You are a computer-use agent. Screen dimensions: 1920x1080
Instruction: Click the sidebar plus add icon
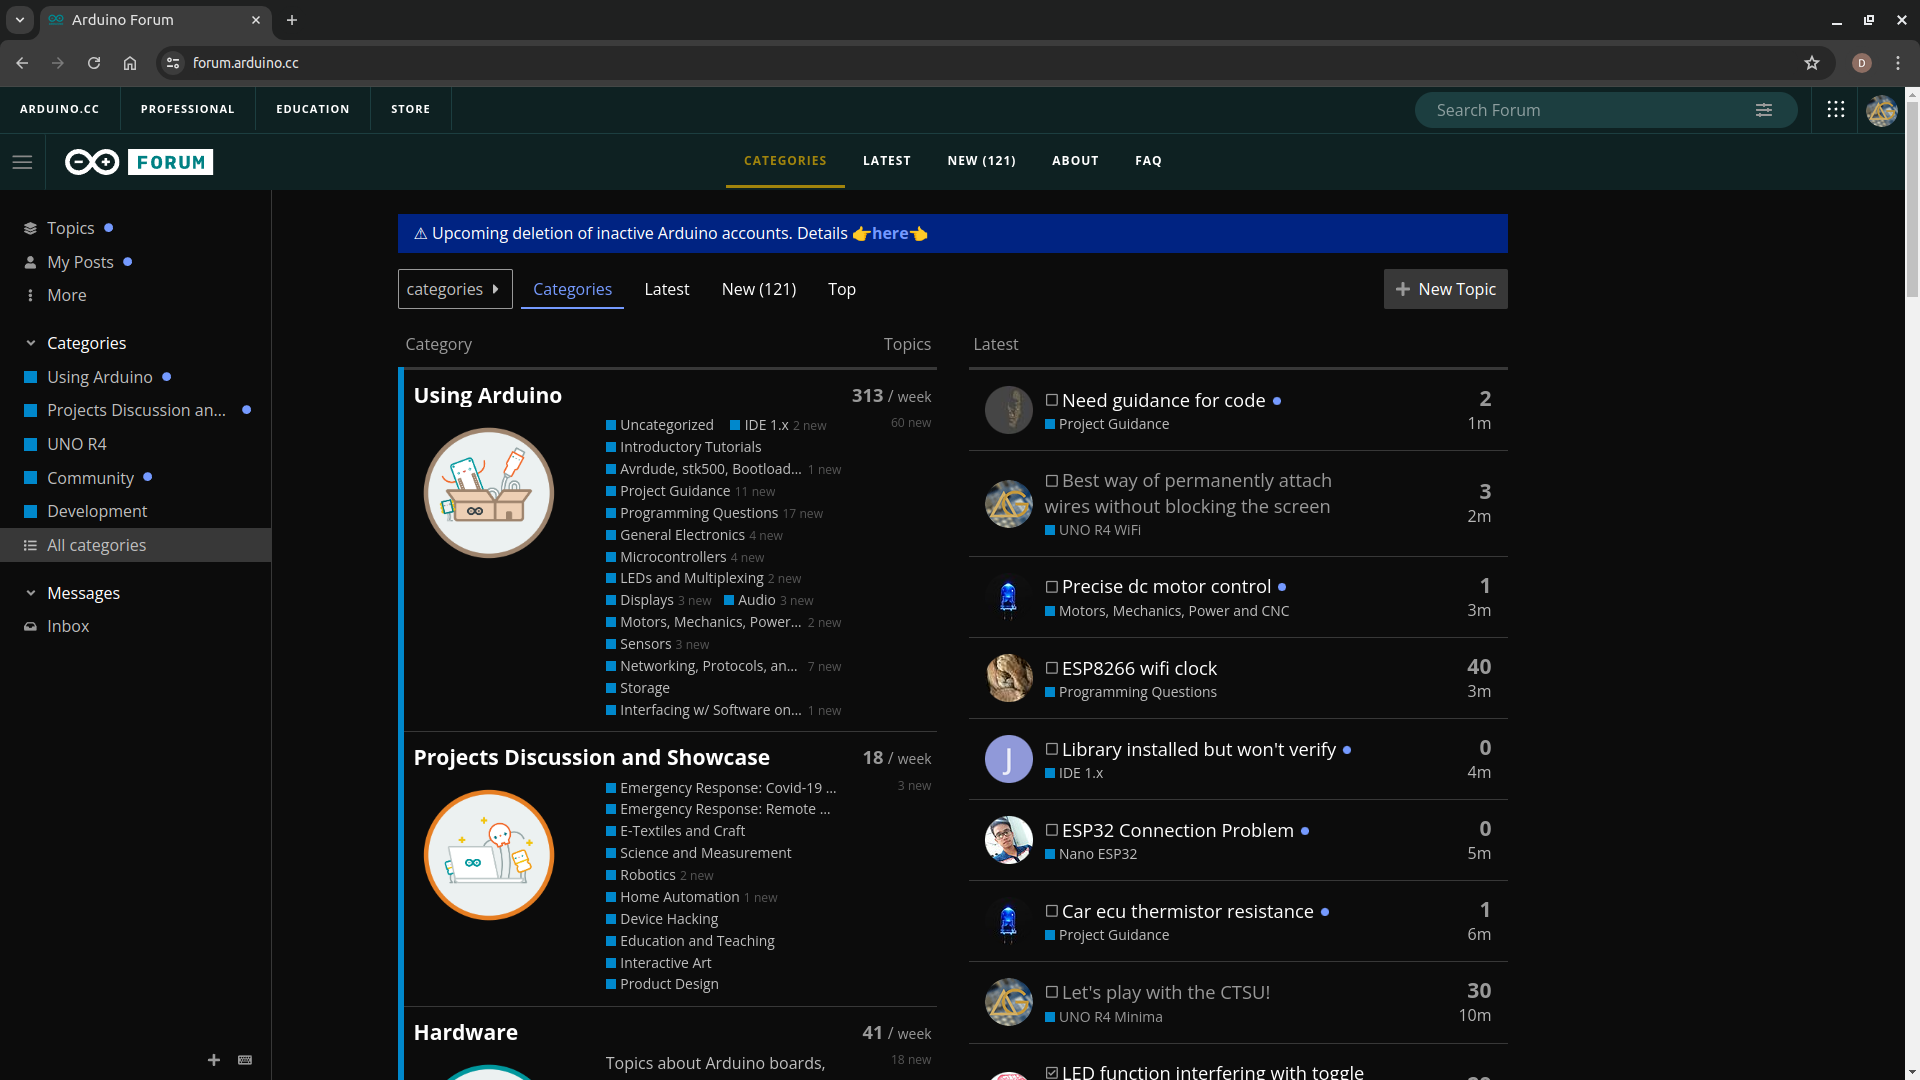click(214, 1060)
